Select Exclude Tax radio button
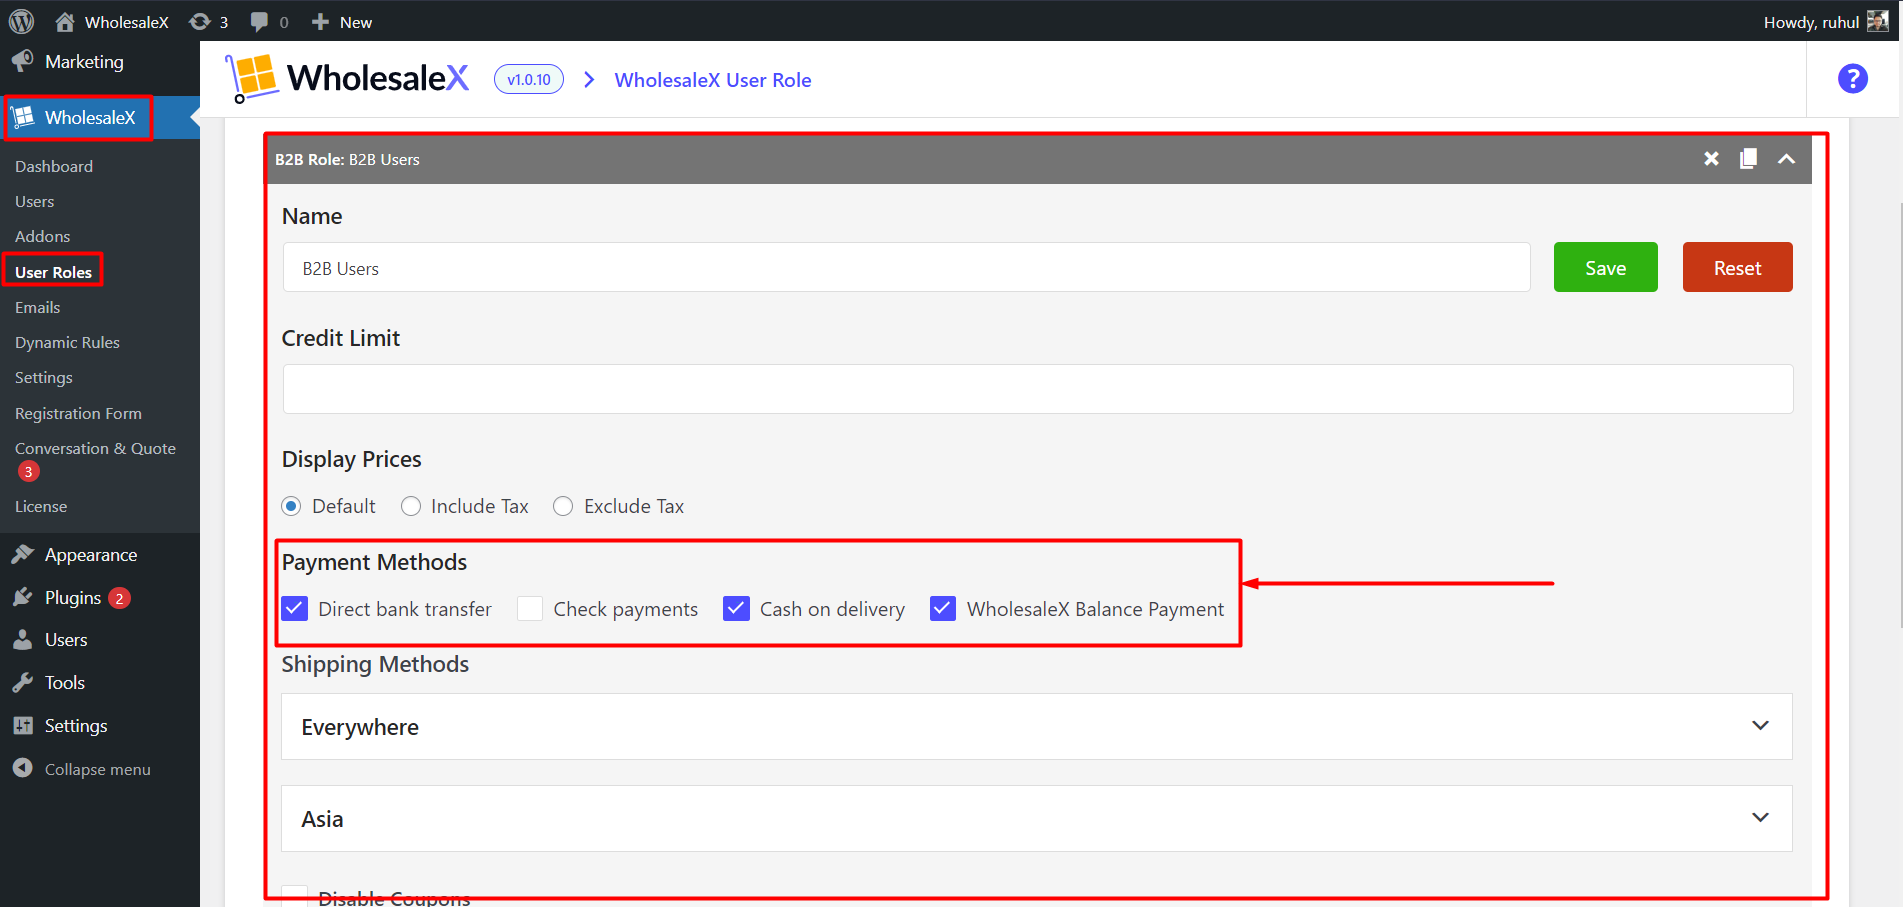1903x907 pixels. [563, 506]
